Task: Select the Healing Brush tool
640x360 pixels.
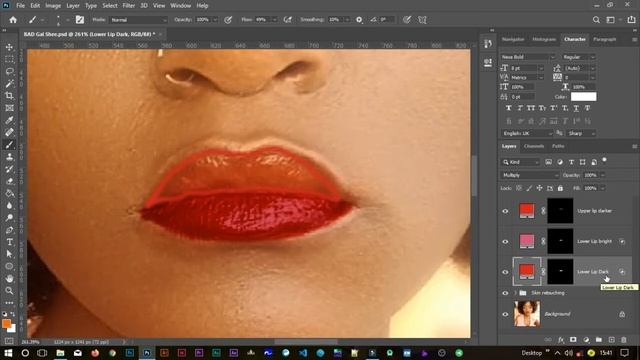Action: coord(9,133)
